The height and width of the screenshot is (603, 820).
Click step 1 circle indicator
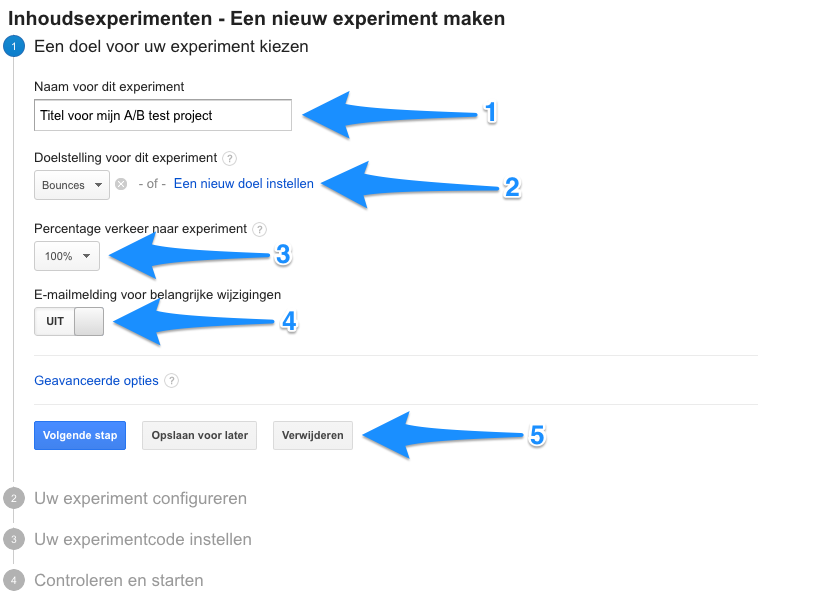pyautogui.click(x=14, y=46)
